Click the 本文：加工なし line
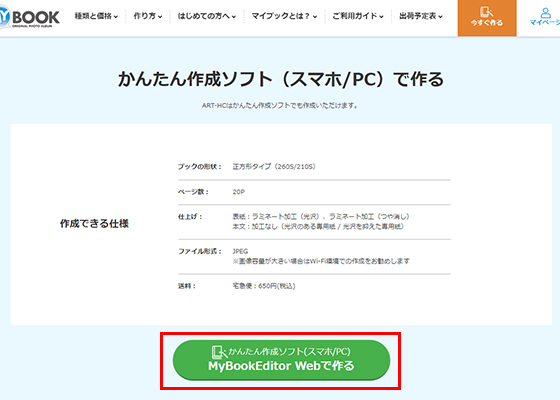Image resolution: width=560 pixels, height=400 pixels. (x=318, y=227)
